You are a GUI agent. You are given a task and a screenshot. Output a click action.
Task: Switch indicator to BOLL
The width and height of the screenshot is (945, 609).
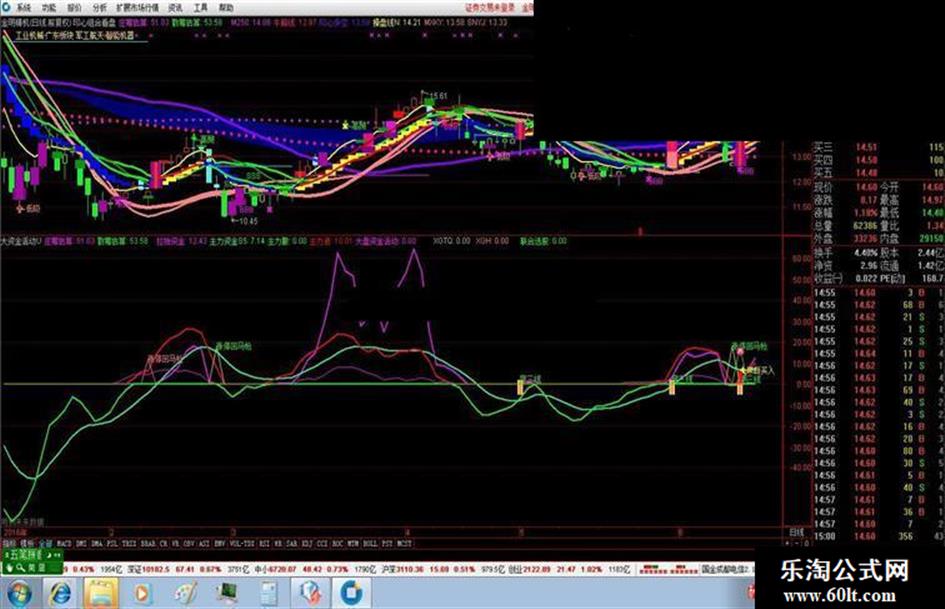coord(371,543)
